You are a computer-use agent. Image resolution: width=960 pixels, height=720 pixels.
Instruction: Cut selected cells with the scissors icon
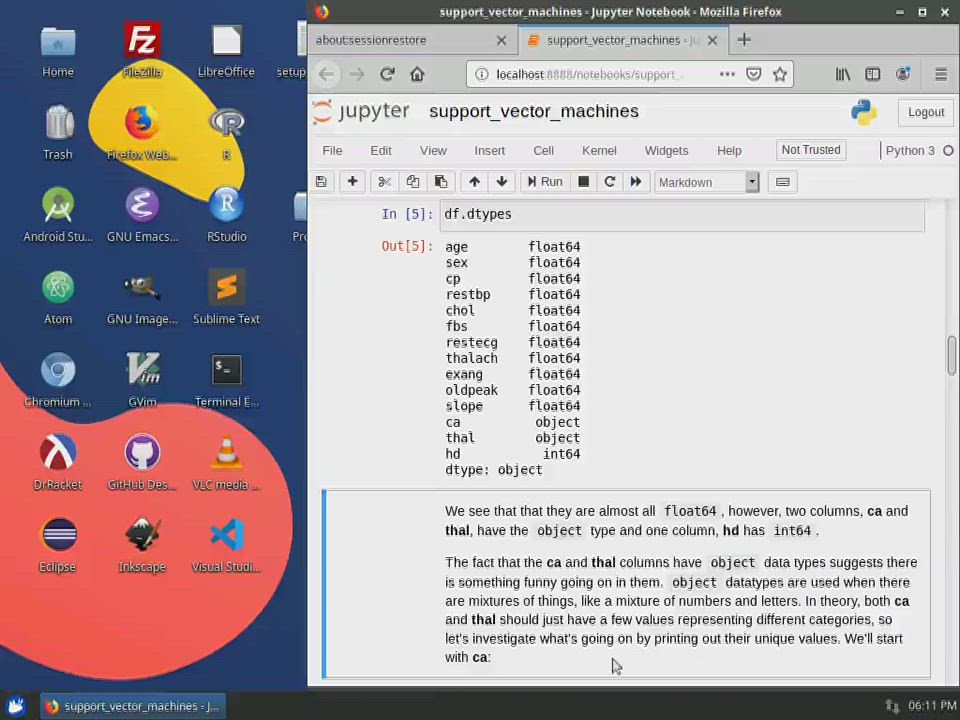point(384,182)
